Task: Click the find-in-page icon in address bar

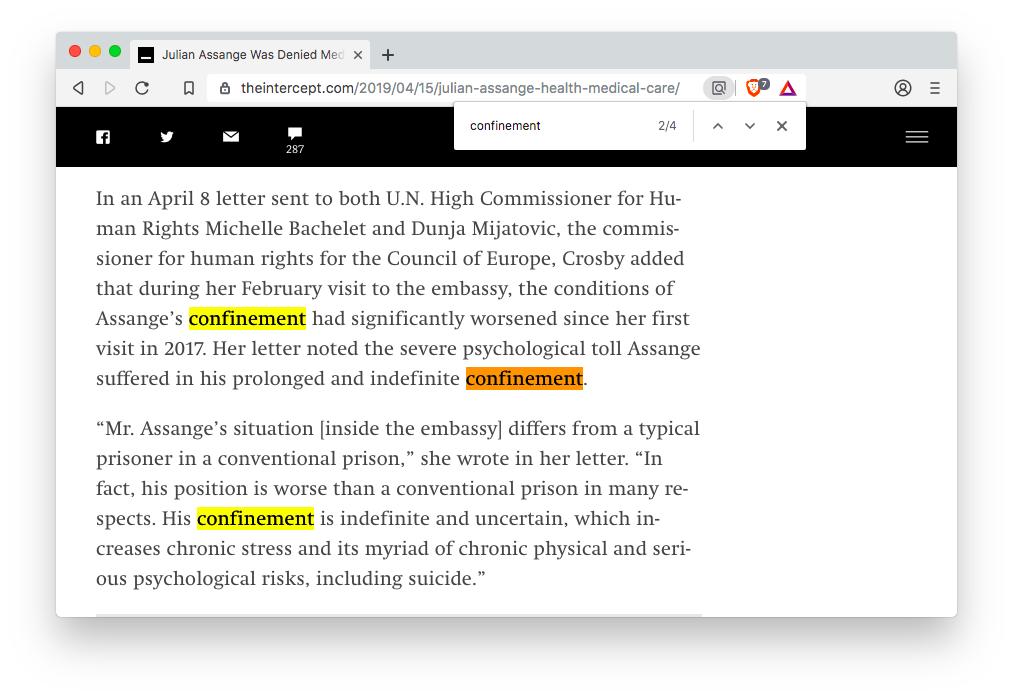Action: click(x=718, y=88)
